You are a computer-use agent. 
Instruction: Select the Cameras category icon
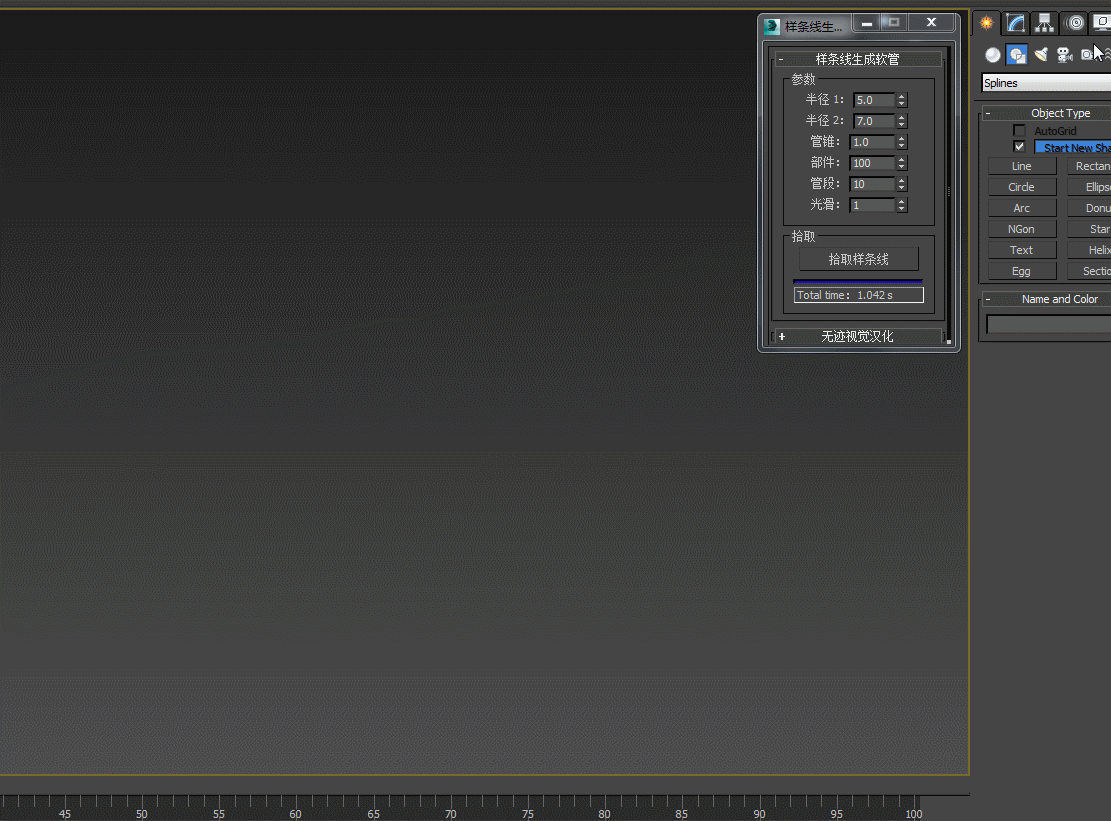[1064, 55]
